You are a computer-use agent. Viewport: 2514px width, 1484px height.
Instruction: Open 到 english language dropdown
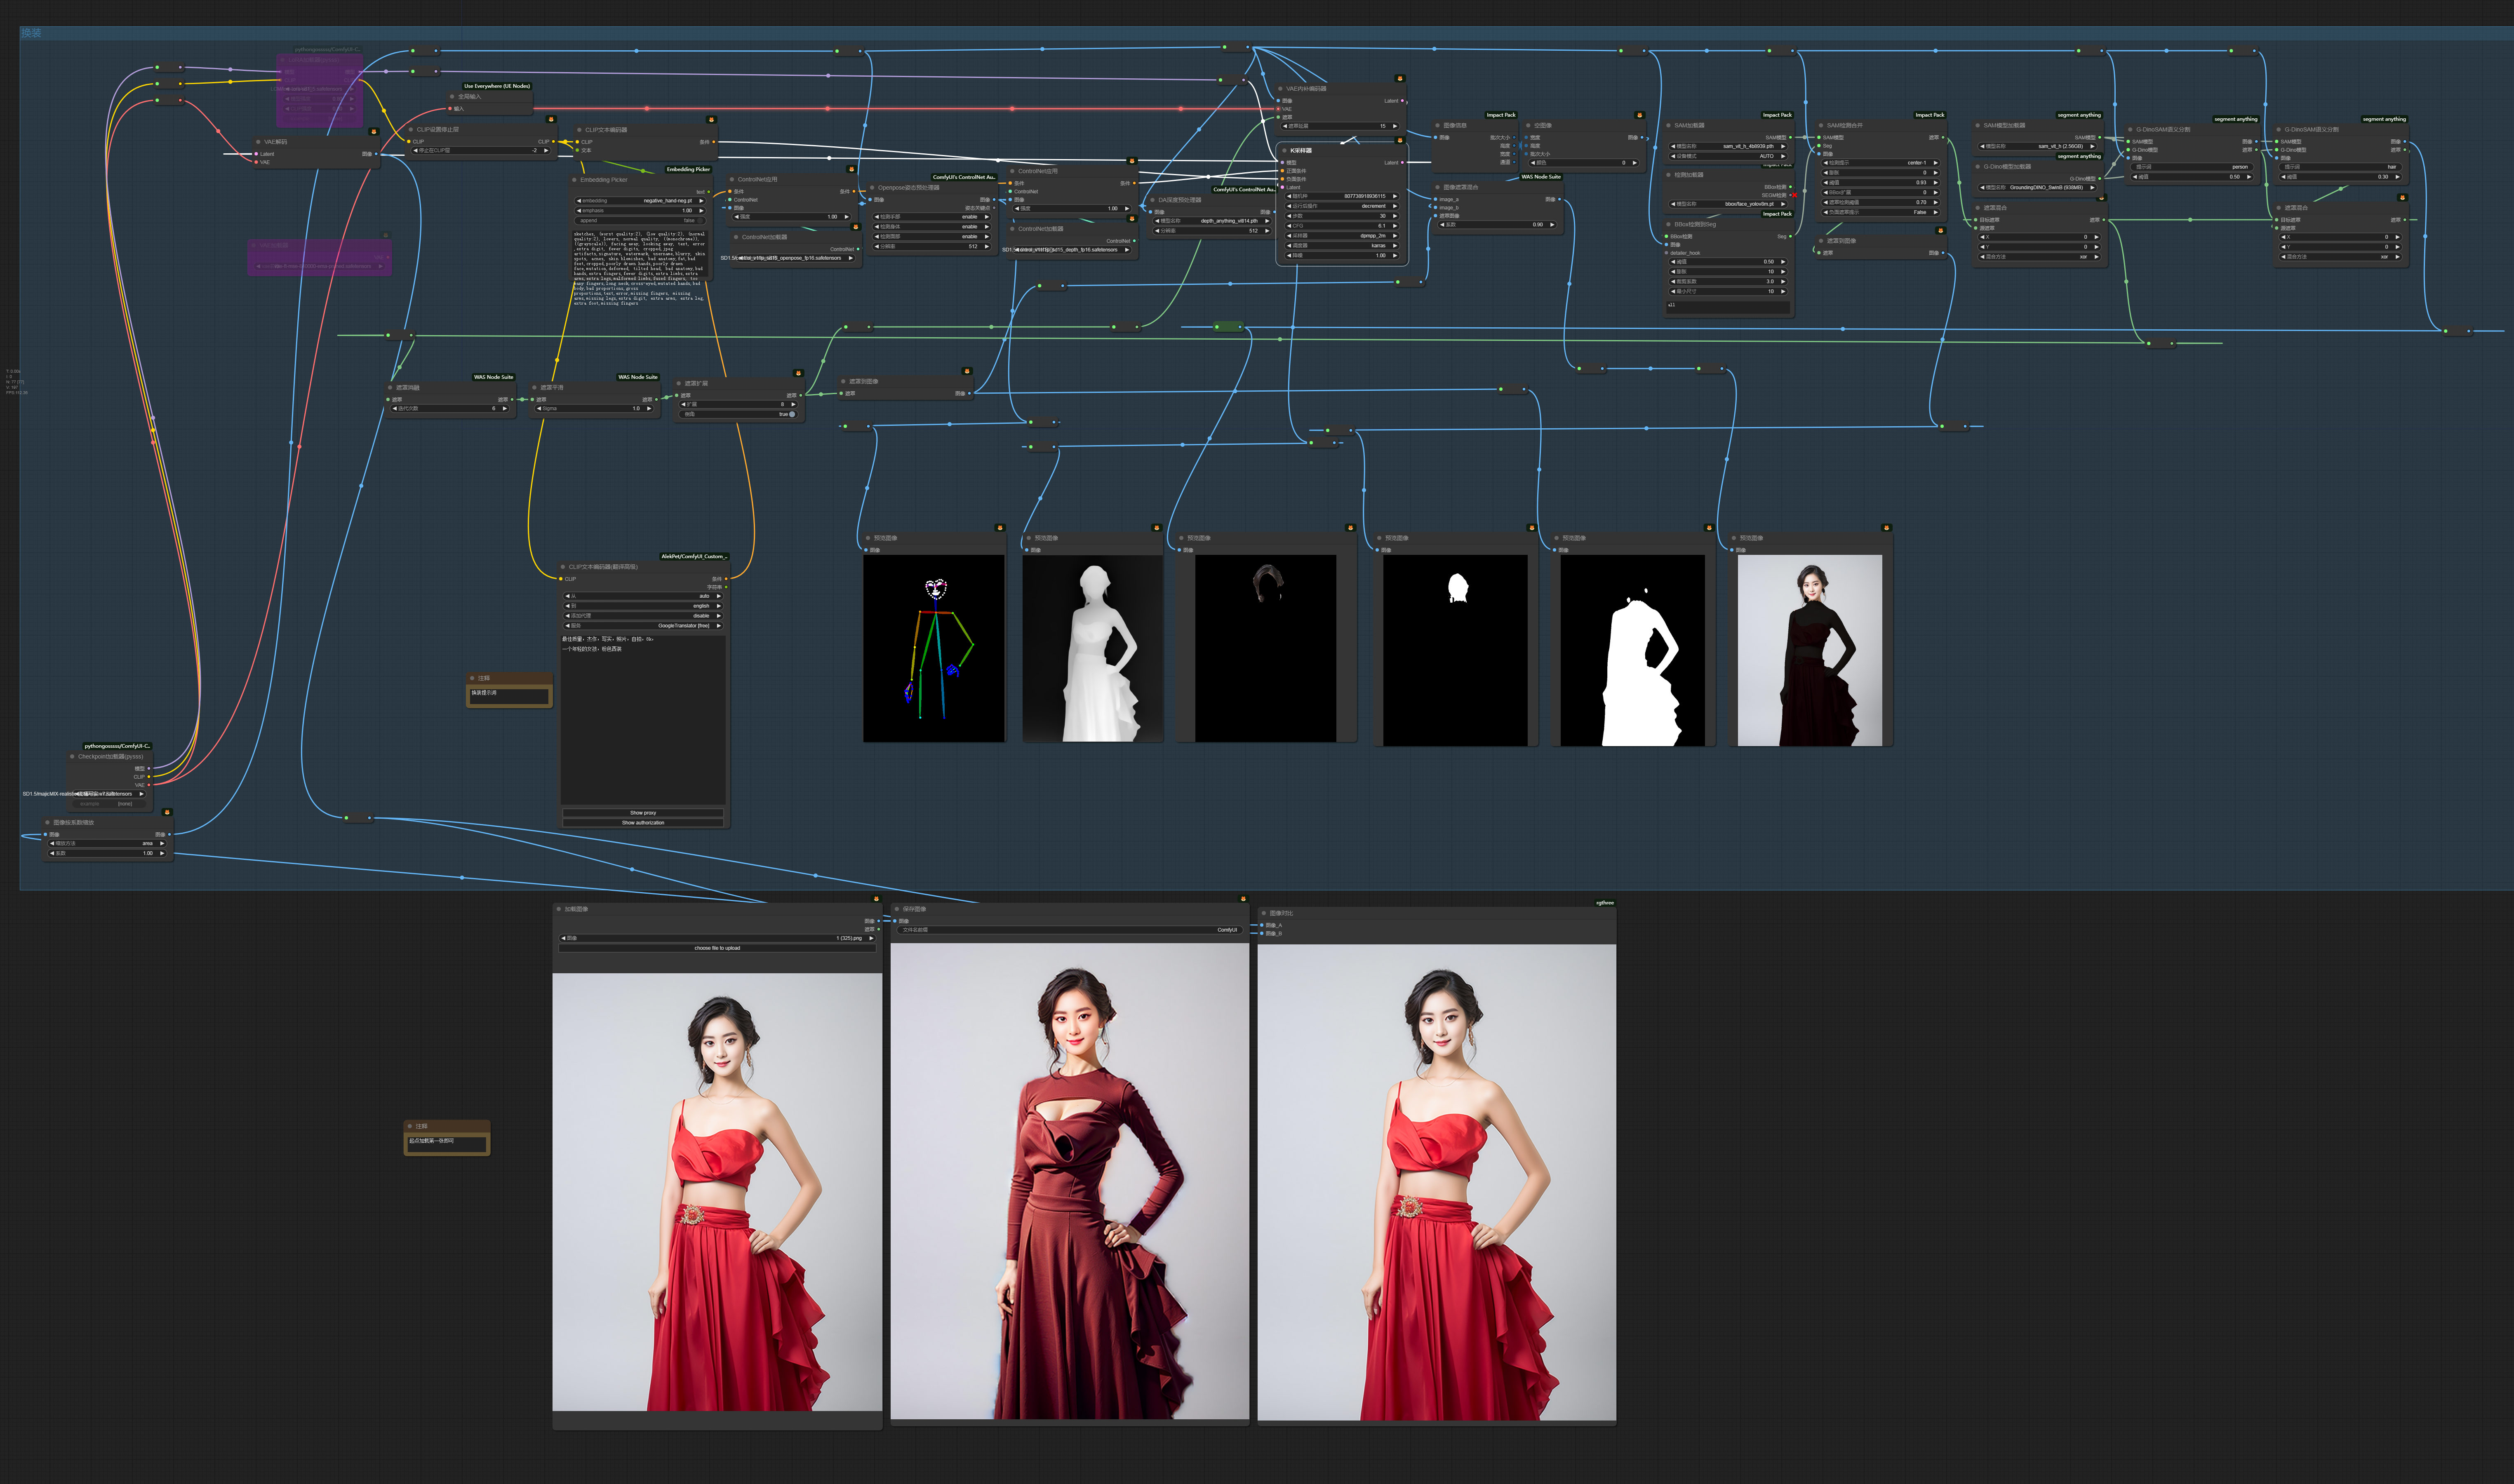[x=643, y=606]
